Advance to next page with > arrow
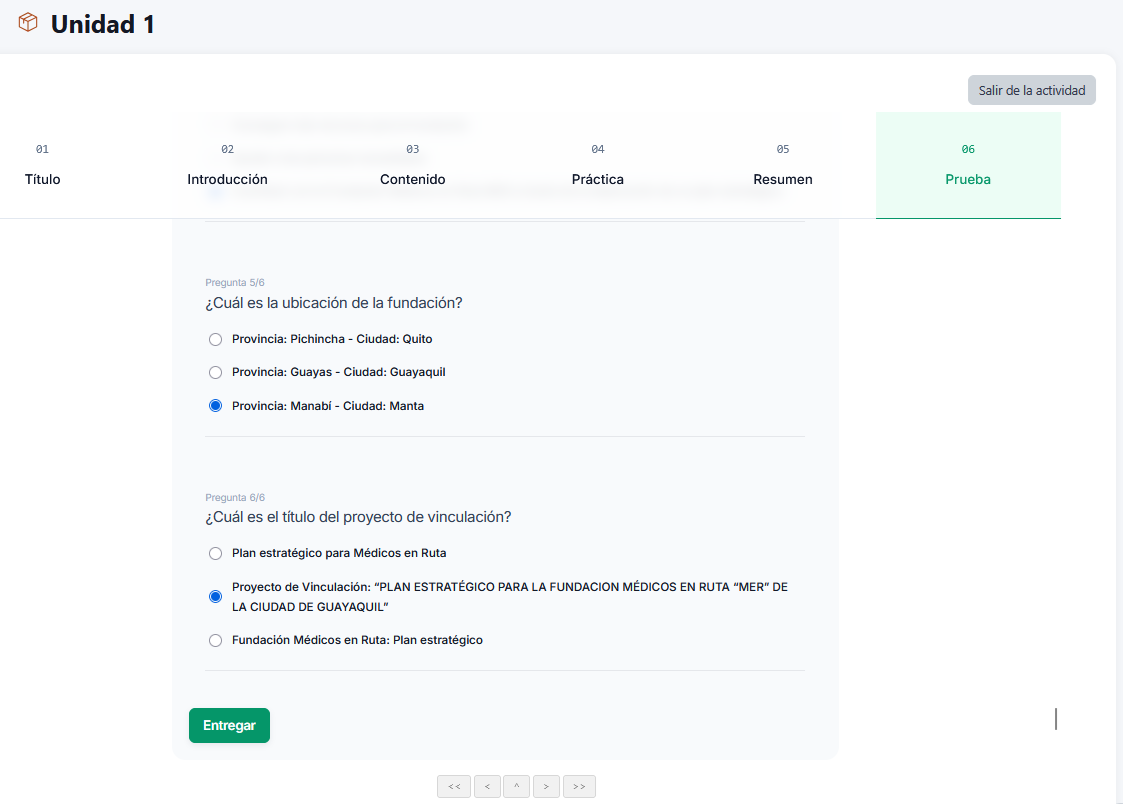This screenshot has width=1123, height=804. coord(546,787)
